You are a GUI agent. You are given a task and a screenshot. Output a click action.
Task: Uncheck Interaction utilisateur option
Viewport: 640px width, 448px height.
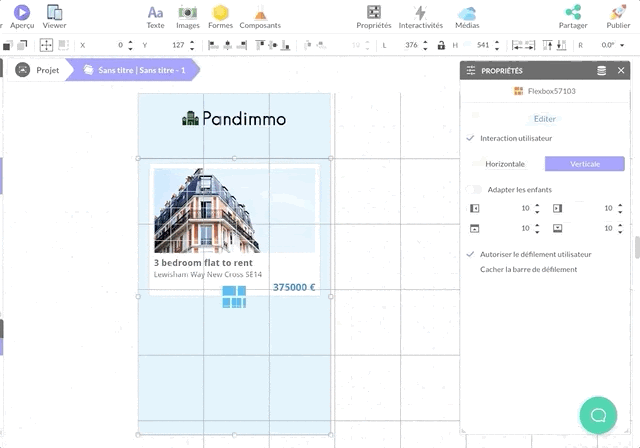[471, 138]
